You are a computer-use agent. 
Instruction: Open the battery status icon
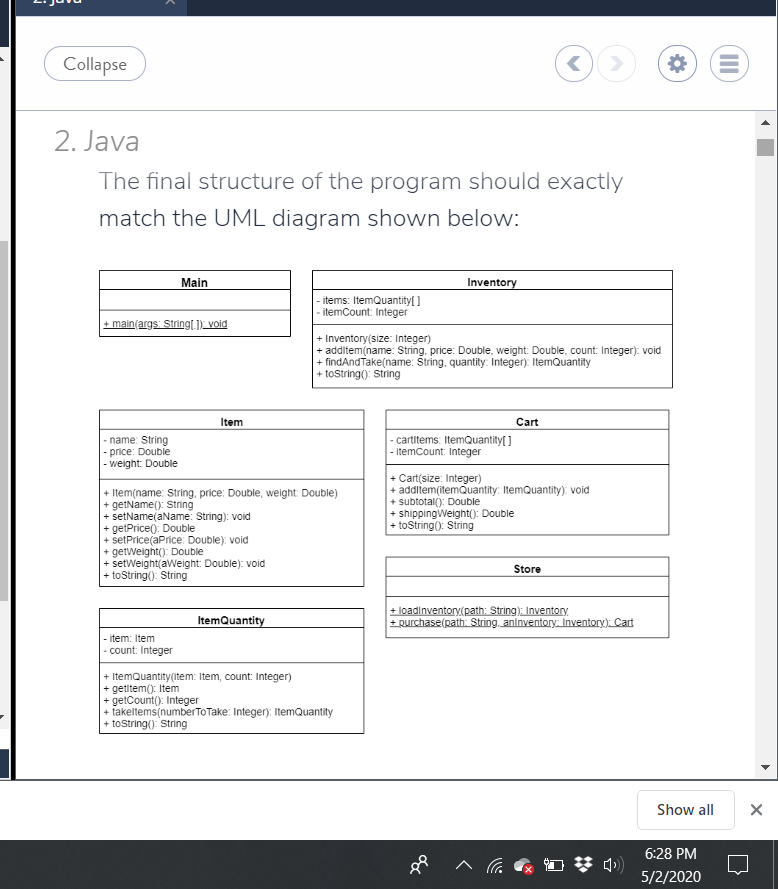[x=553, y=865]
